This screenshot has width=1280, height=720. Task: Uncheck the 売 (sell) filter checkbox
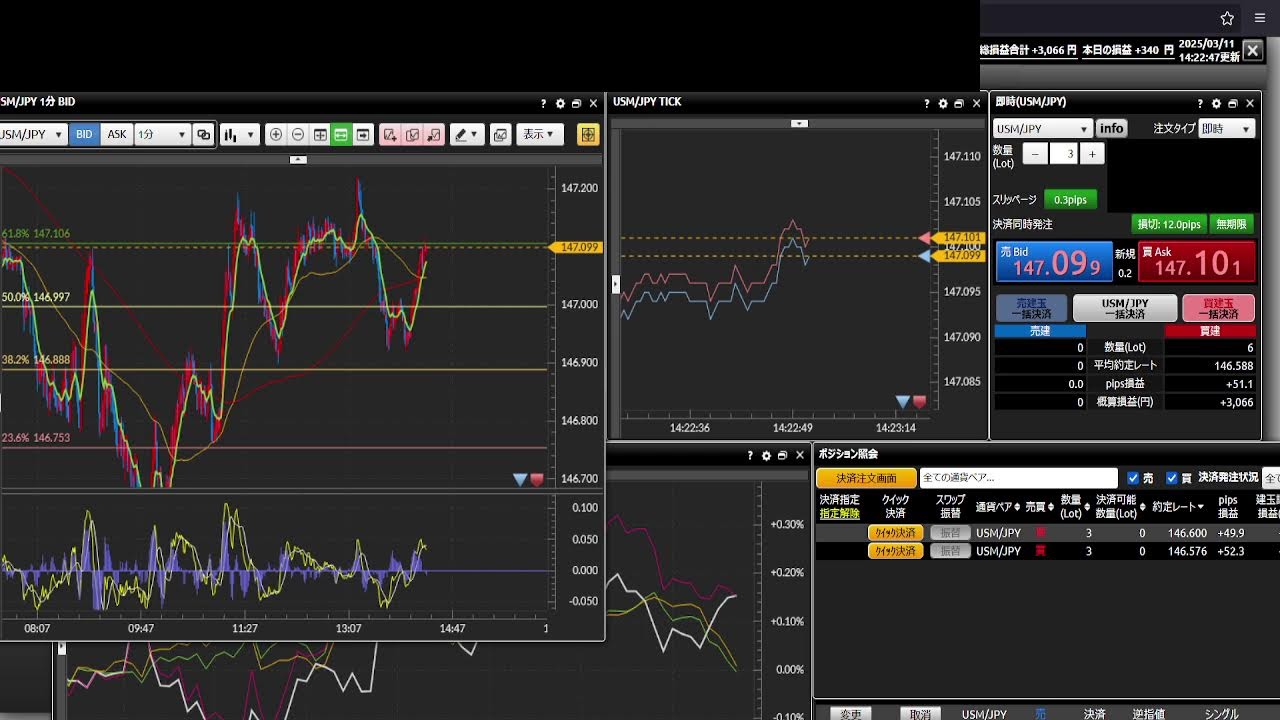pos(1133,479)
